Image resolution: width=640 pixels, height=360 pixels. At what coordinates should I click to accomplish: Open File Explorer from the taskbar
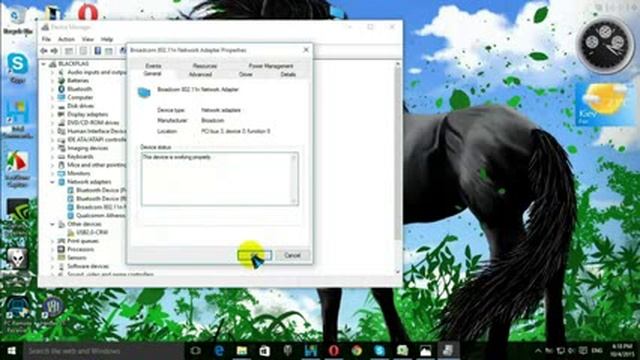[x=242, y=351]
